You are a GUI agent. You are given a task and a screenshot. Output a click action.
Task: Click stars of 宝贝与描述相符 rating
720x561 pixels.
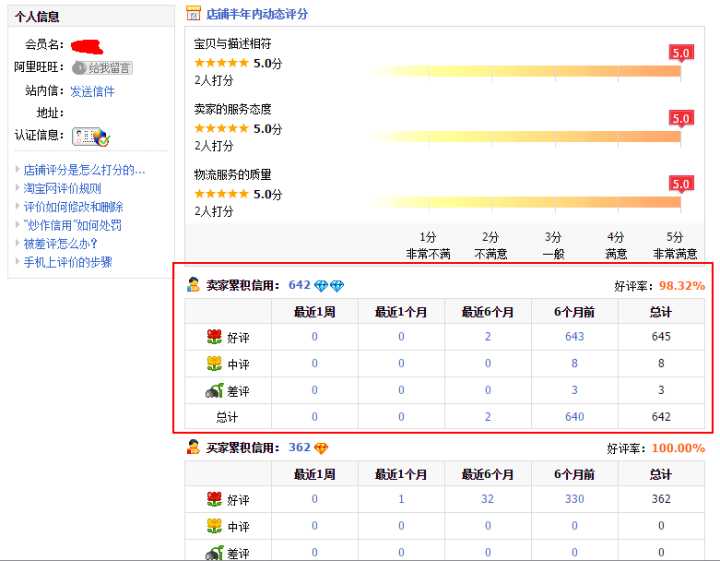pos(221,63)
